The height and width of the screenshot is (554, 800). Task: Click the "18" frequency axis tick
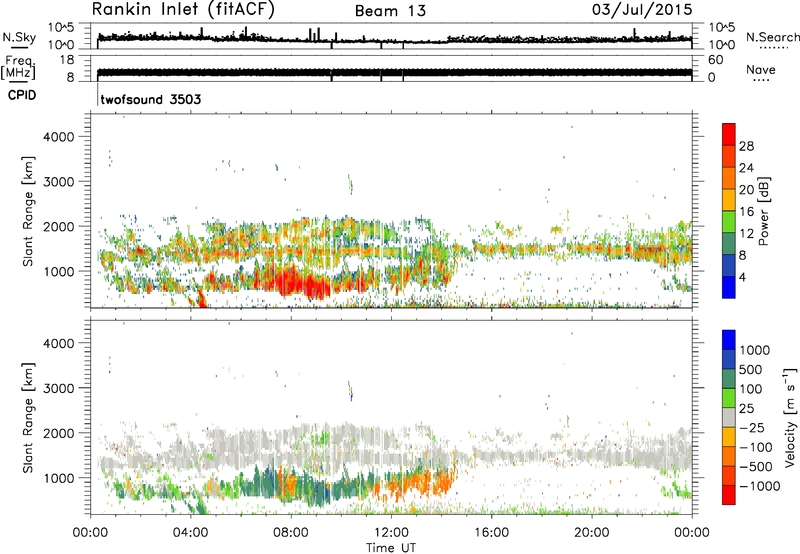tap(67, 60)
